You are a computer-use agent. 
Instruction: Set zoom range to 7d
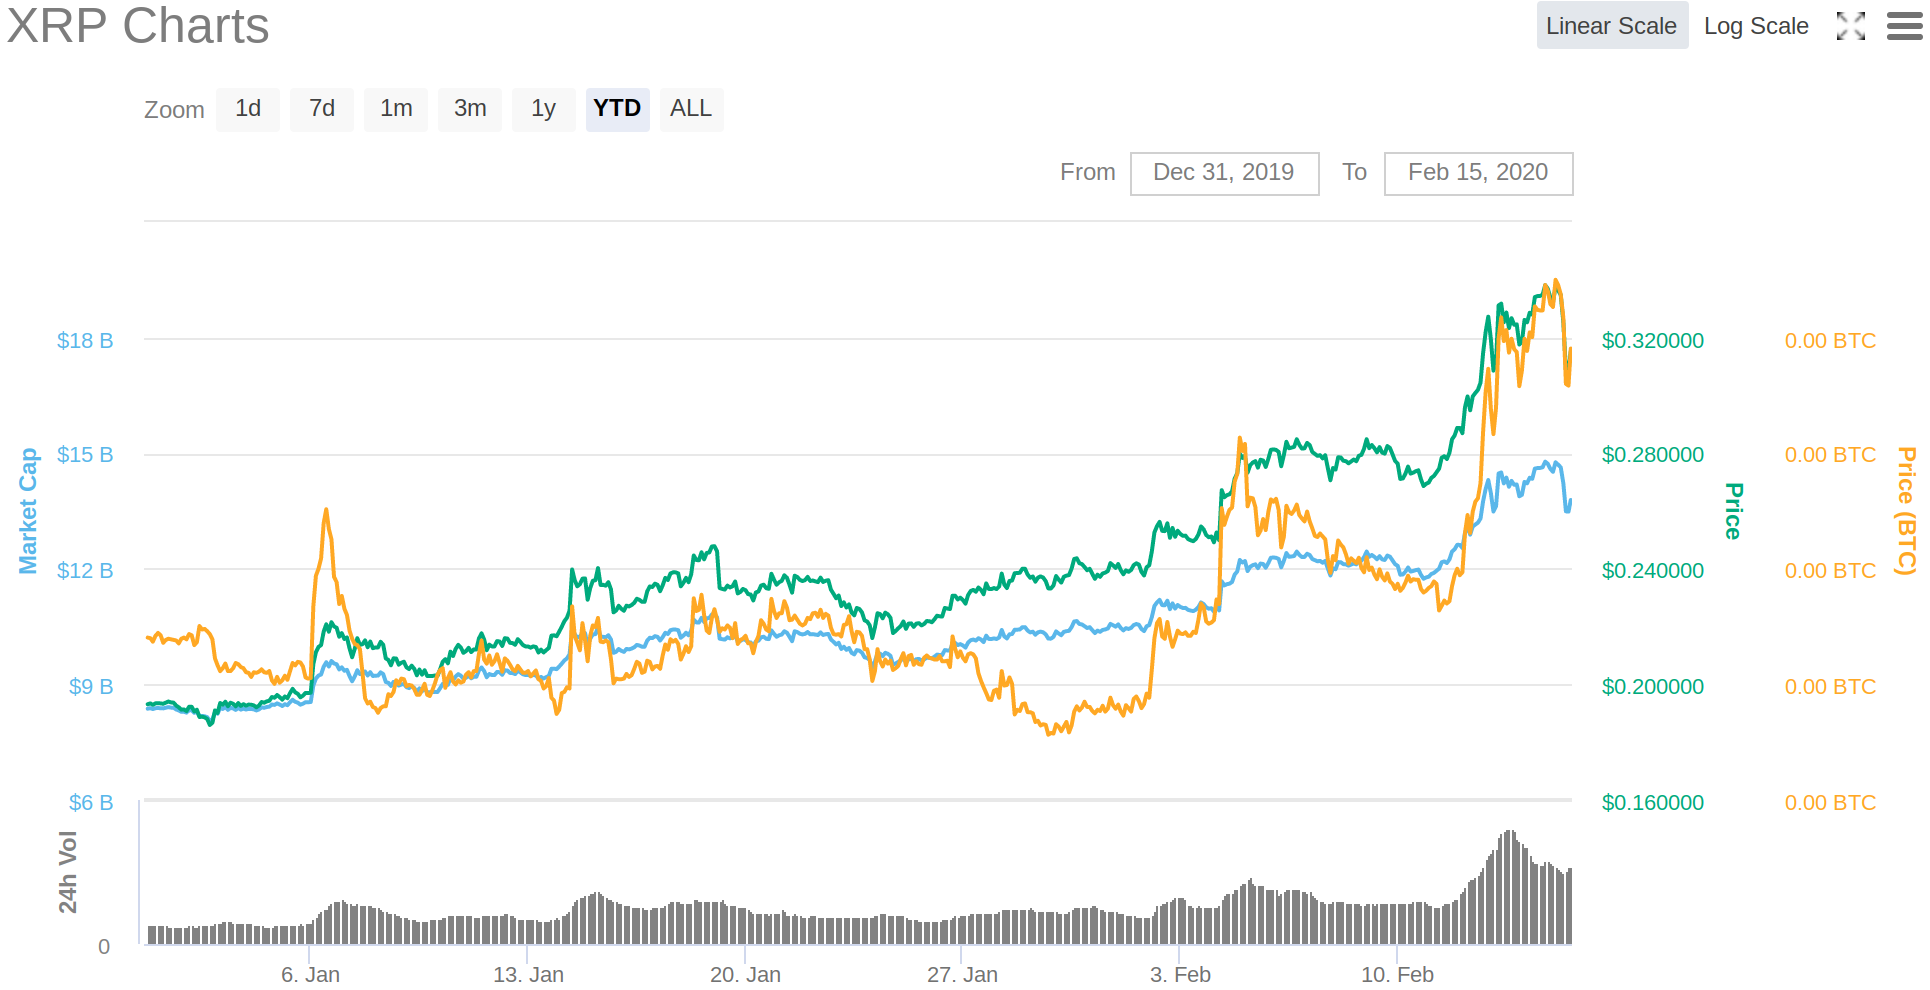[322, 109]
